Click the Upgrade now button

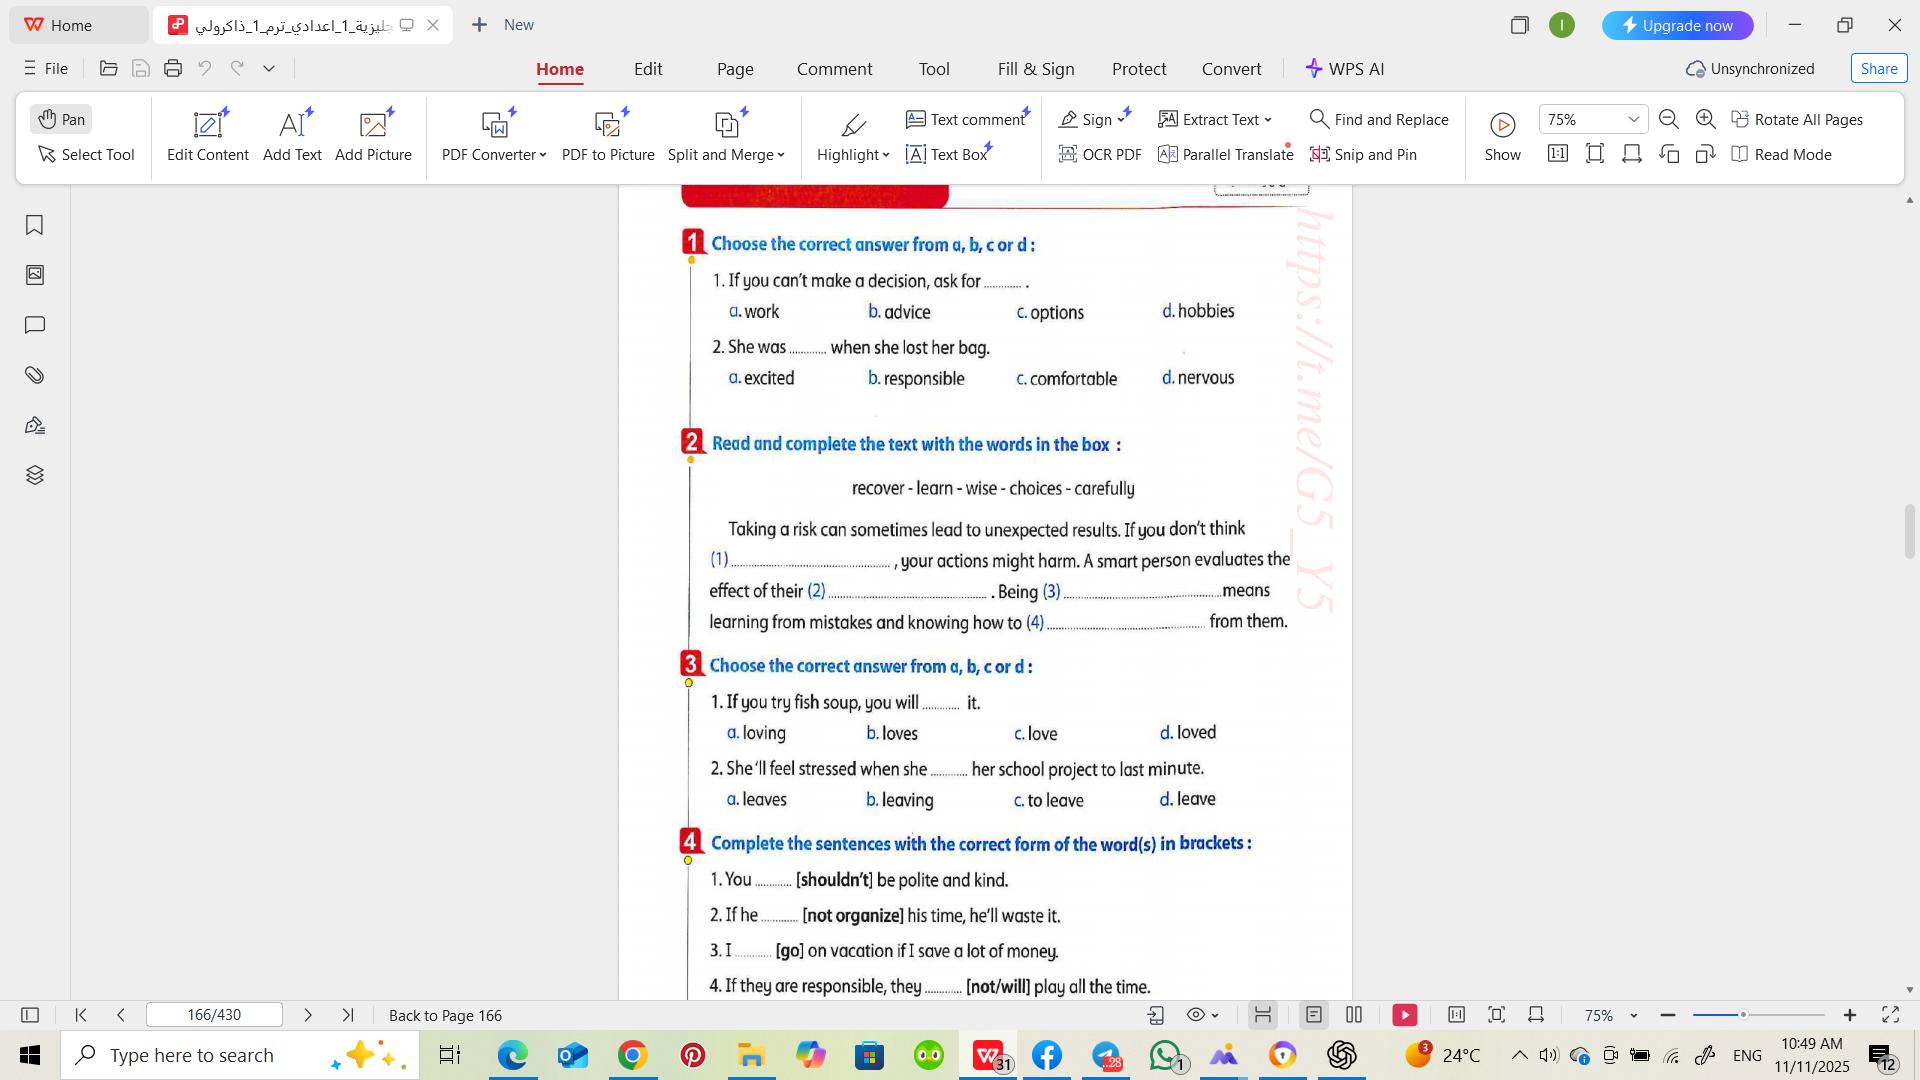1677,25
